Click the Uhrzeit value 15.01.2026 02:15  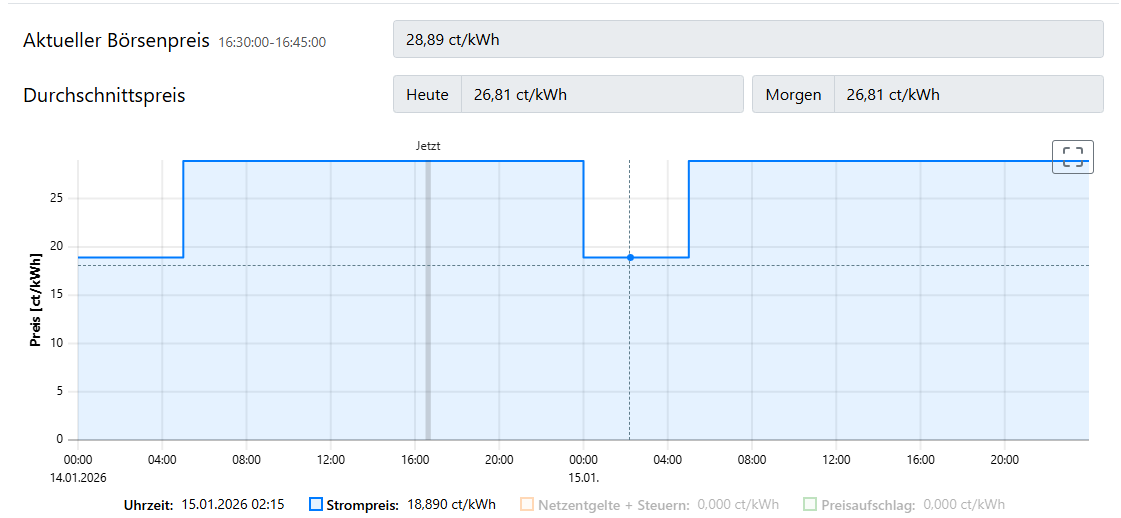[233, 504]
